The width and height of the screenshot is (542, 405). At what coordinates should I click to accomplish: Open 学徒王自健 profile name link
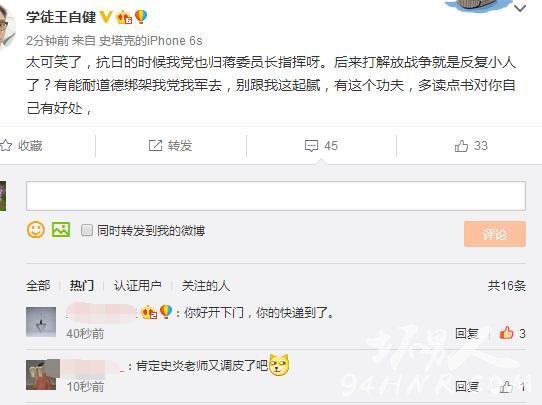[x=61, y=17]
